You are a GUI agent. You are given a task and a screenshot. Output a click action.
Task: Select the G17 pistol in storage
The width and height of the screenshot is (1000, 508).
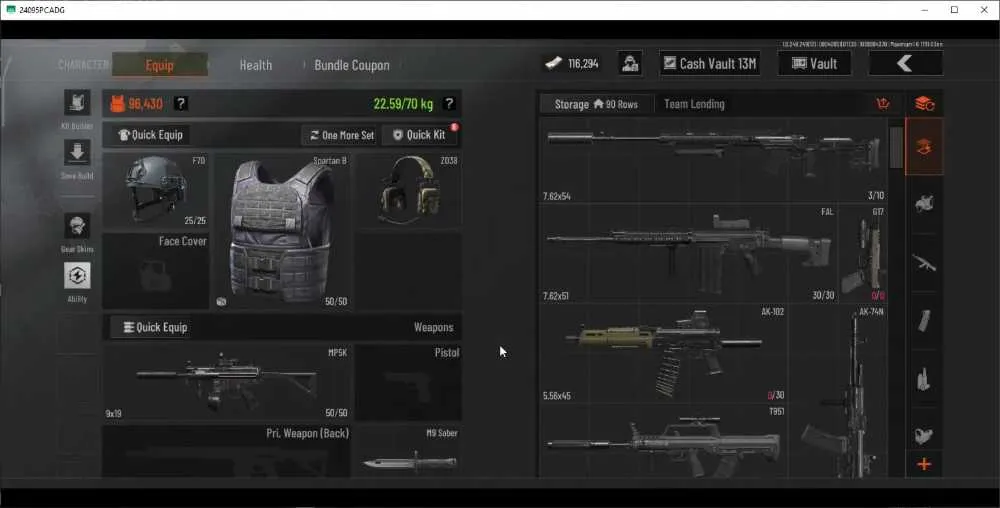863,254
